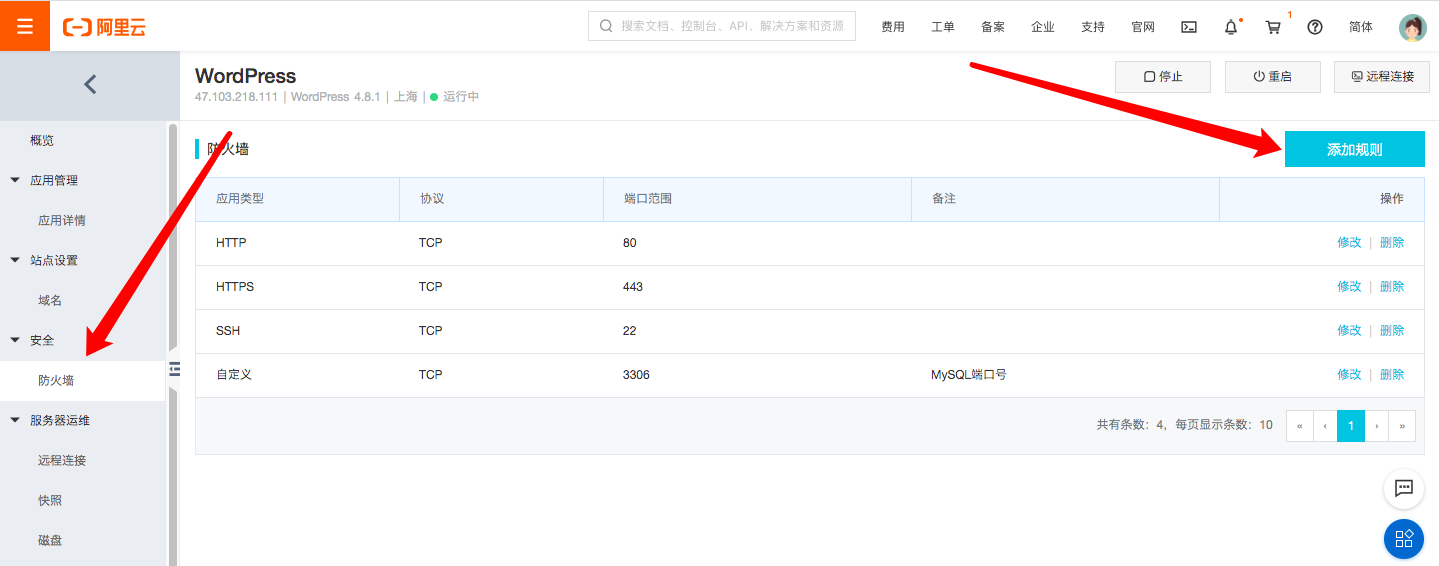Click the sidebar vertical scrollbar

173,344
